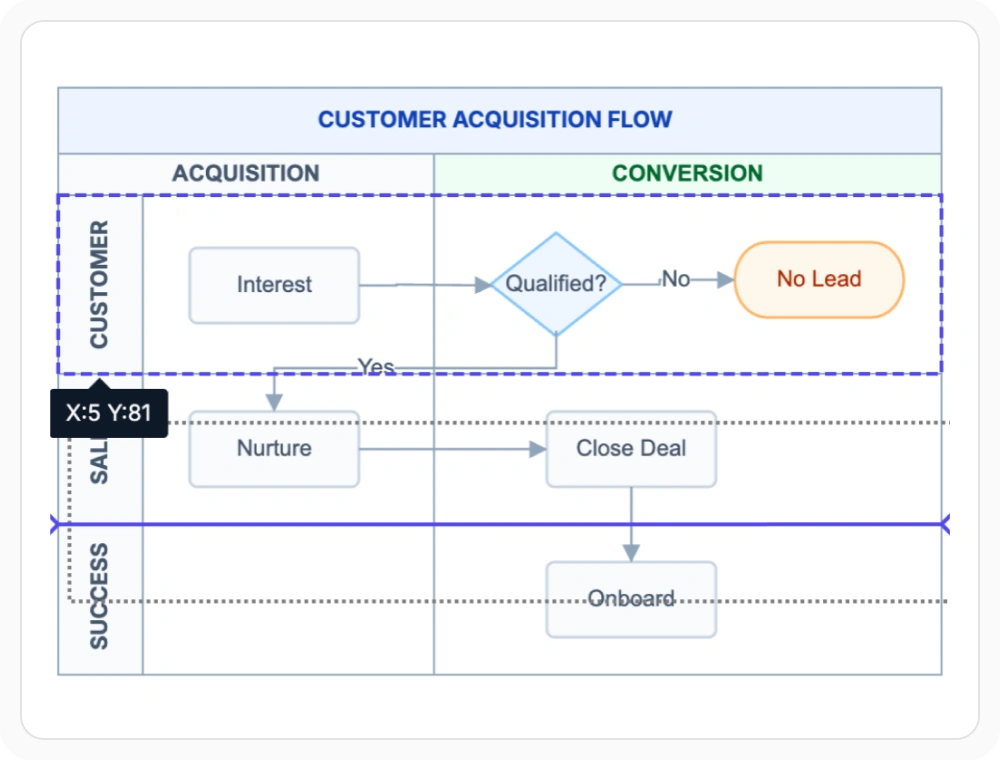The width and height of the screenshot is (1000, 760).
Task: Click the CONVERSION column header
Action: [x=687, y=173]
